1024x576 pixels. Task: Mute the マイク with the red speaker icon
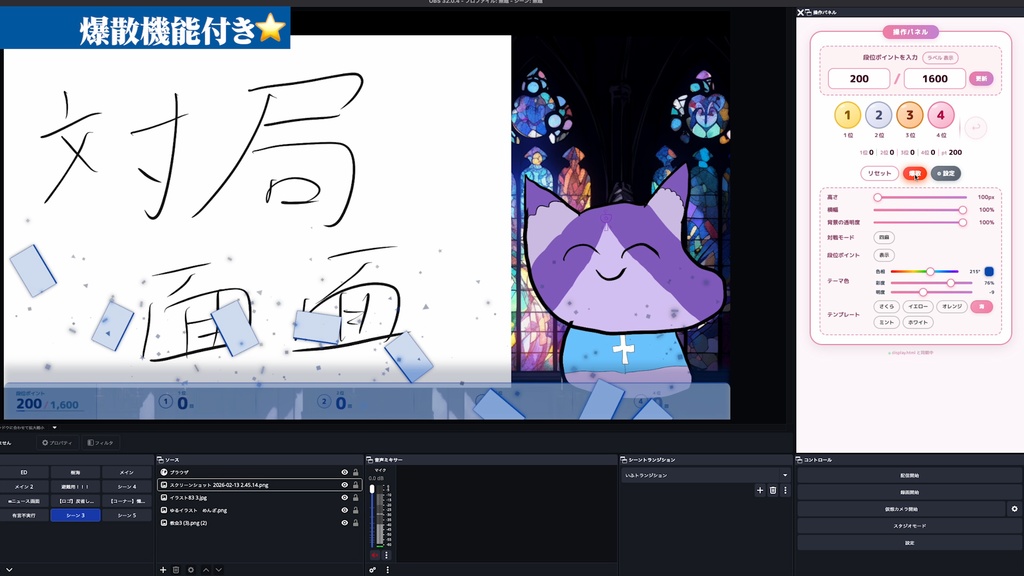[x=374, y=555]
